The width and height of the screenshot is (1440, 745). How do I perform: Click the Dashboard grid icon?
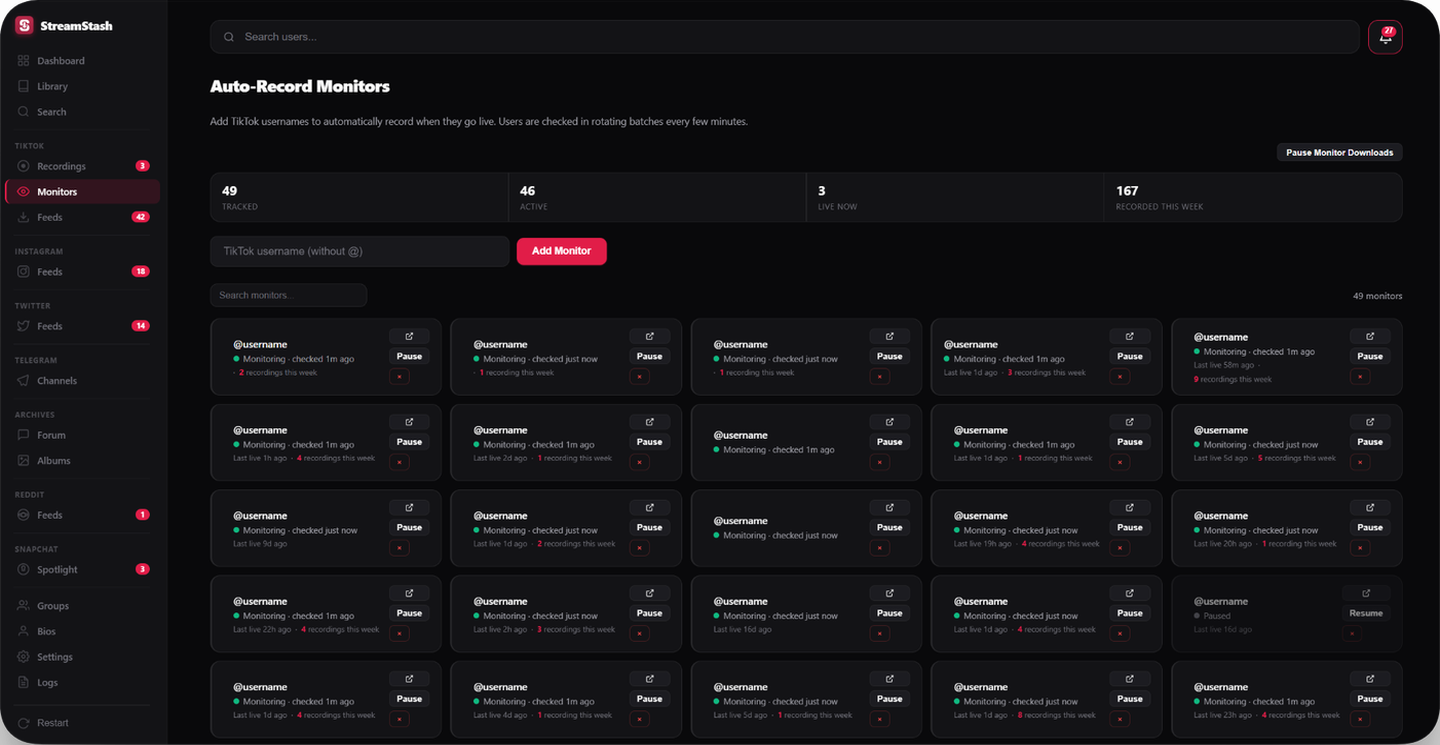pos(24,61)
